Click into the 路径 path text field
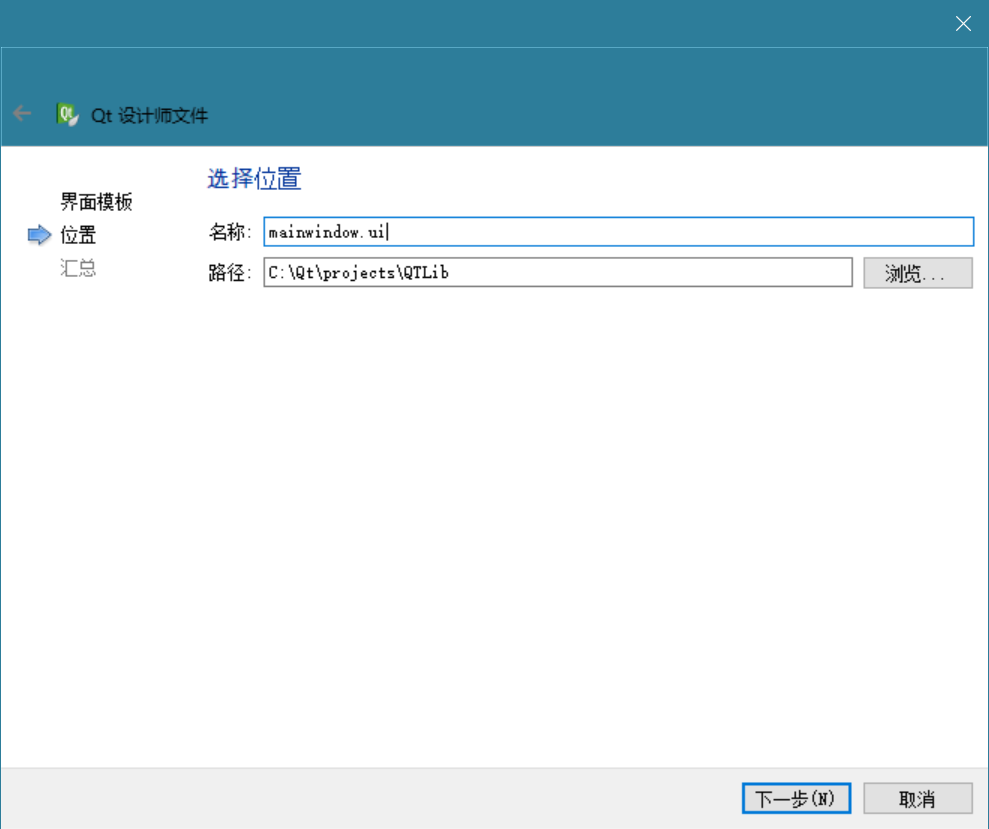 [557, 272]
